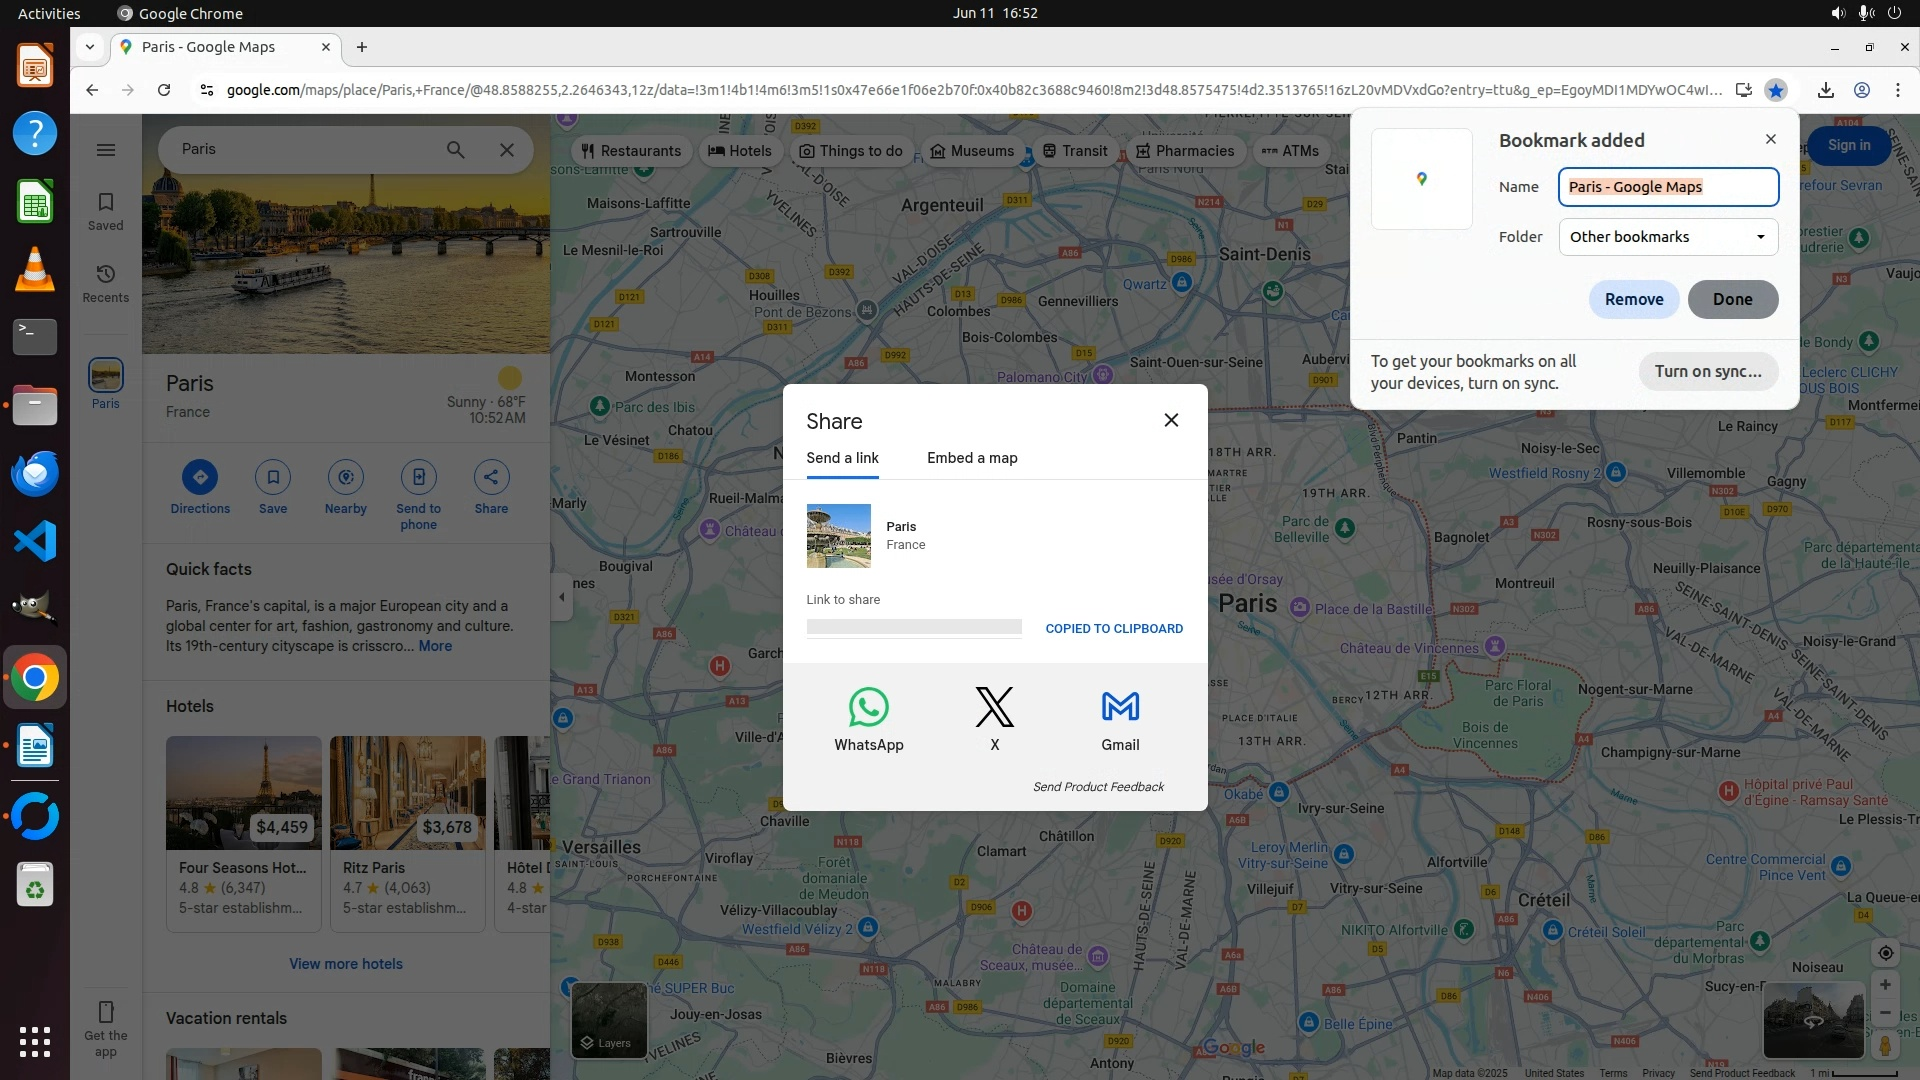The image size is (1920, 1080).
Task: Click Done in Bookmark added popup
Action: (x=1732, y=299)
